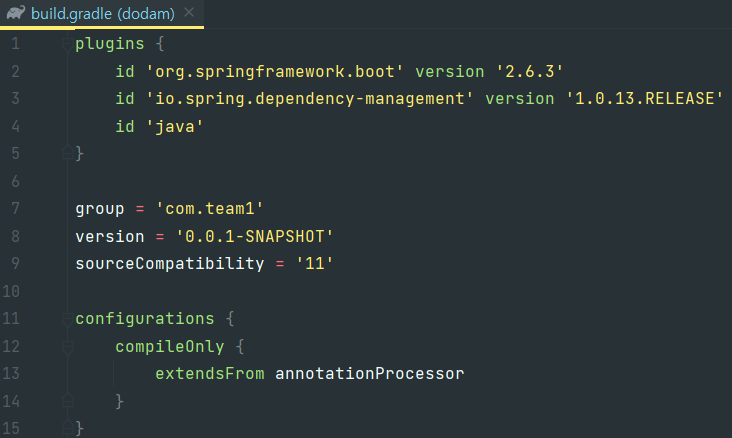This screenshot has height=438, width=732.
Task: Click line number 7 in gutter
Action: click(15, 209)
